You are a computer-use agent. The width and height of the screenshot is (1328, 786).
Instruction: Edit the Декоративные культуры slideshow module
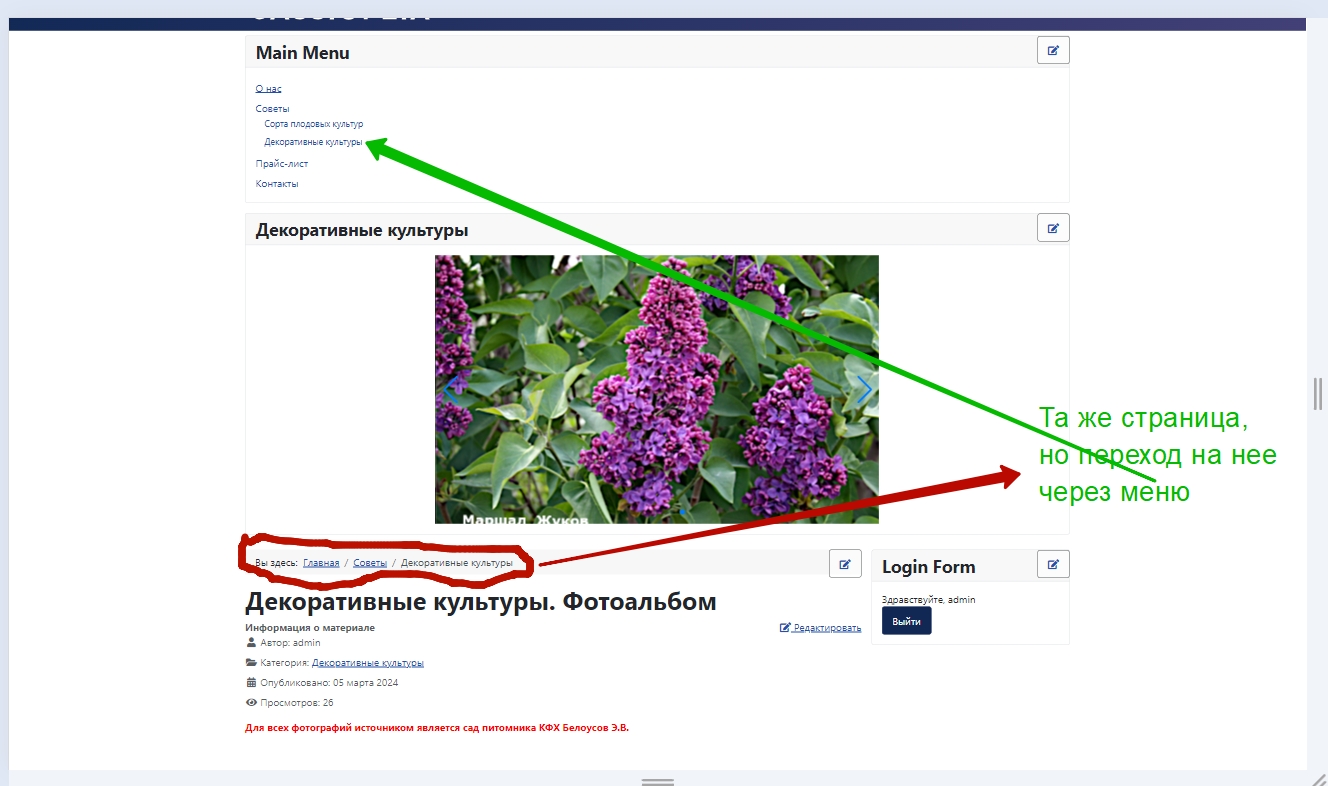[x=1053, y=228]
